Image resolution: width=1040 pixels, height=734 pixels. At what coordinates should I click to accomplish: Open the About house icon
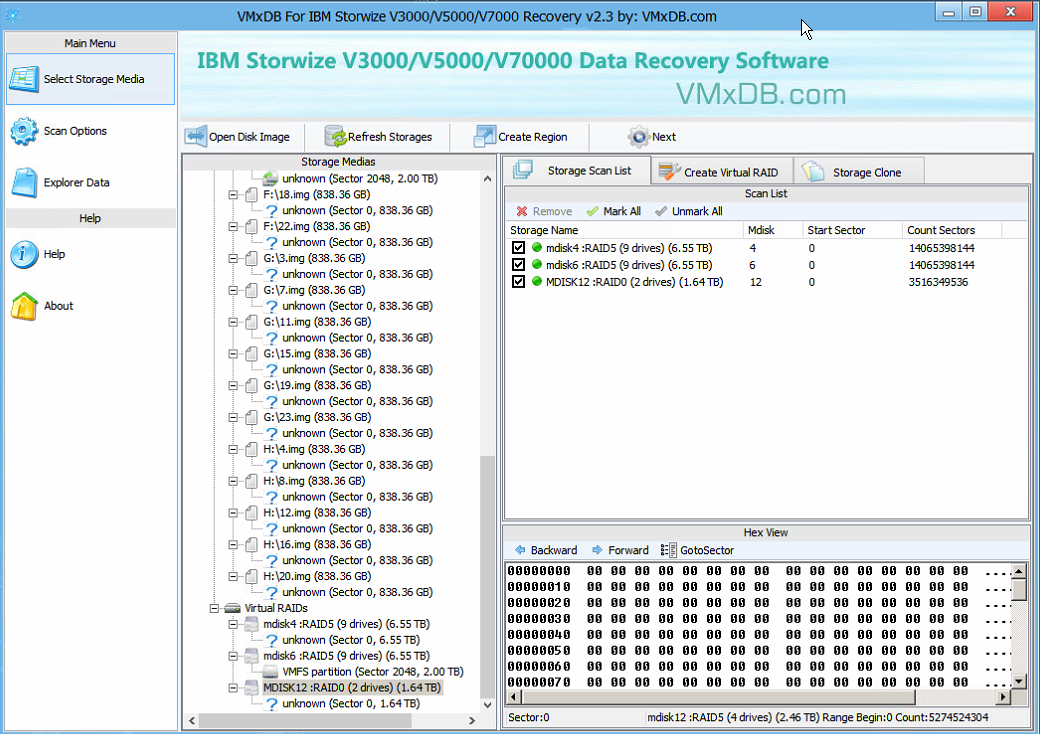[x=24, y=306]
